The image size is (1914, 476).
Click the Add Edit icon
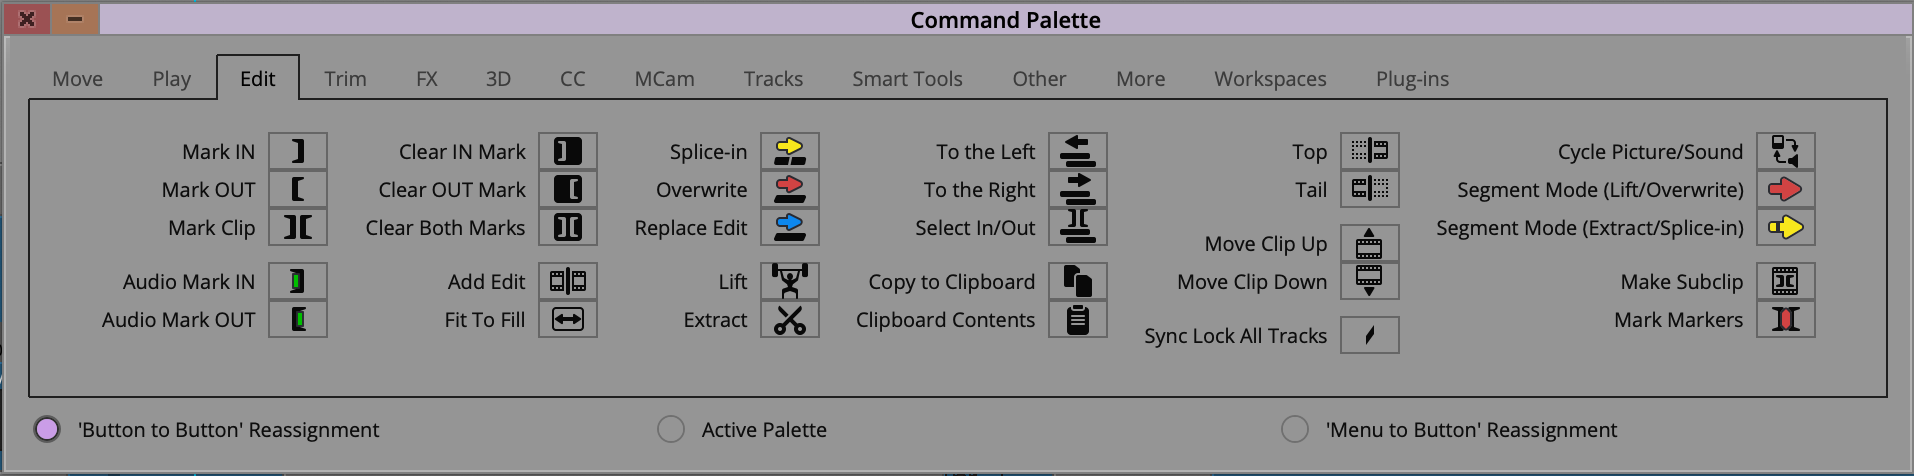coord(568,281)
